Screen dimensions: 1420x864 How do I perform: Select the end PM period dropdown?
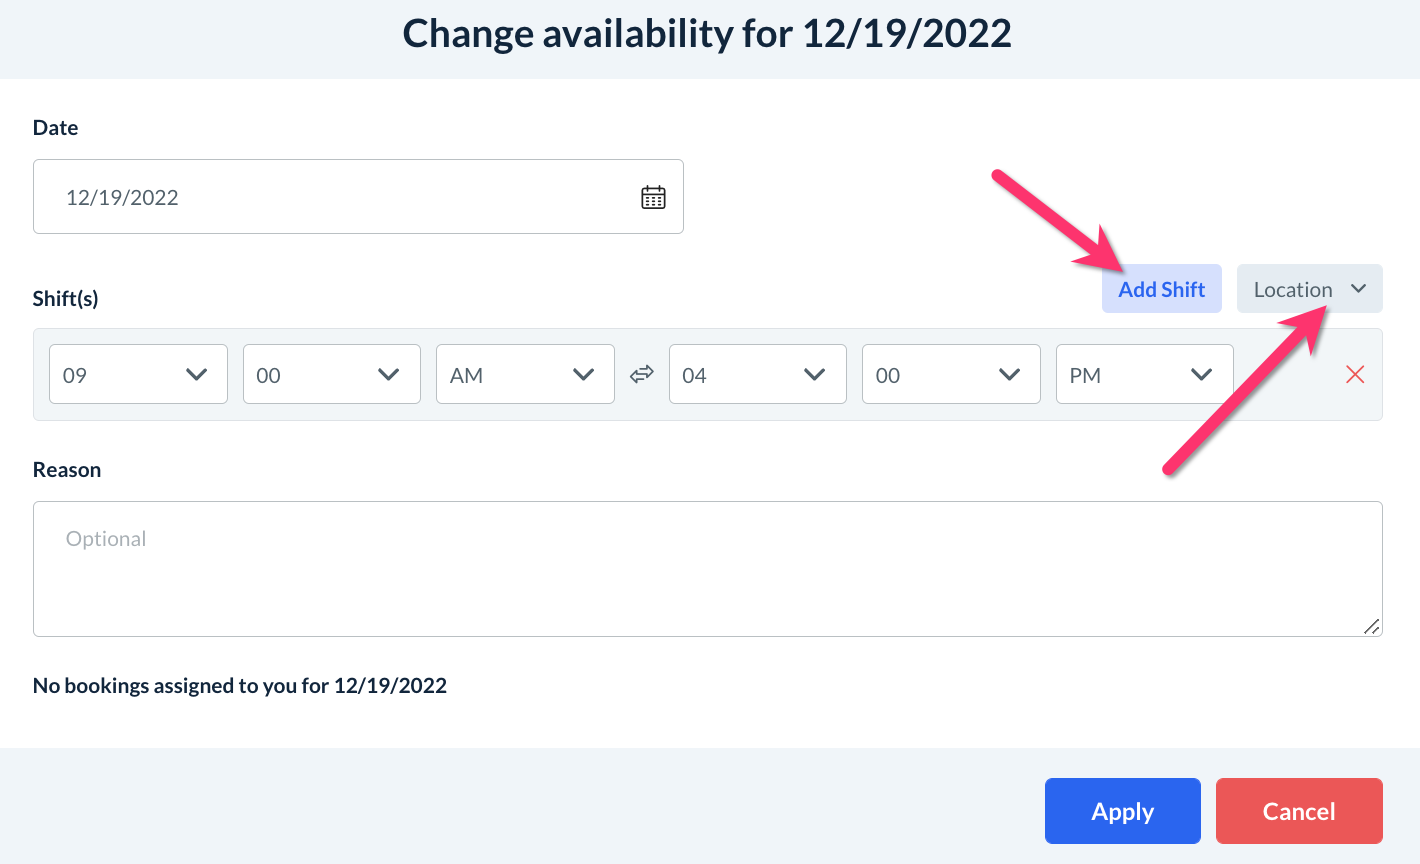(x=1144, y=375)
